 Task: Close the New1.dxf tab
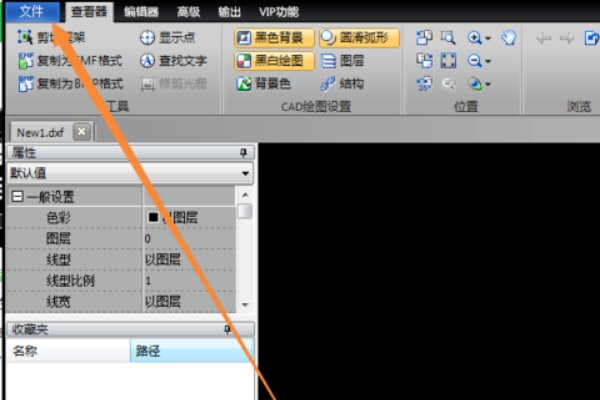82,132
